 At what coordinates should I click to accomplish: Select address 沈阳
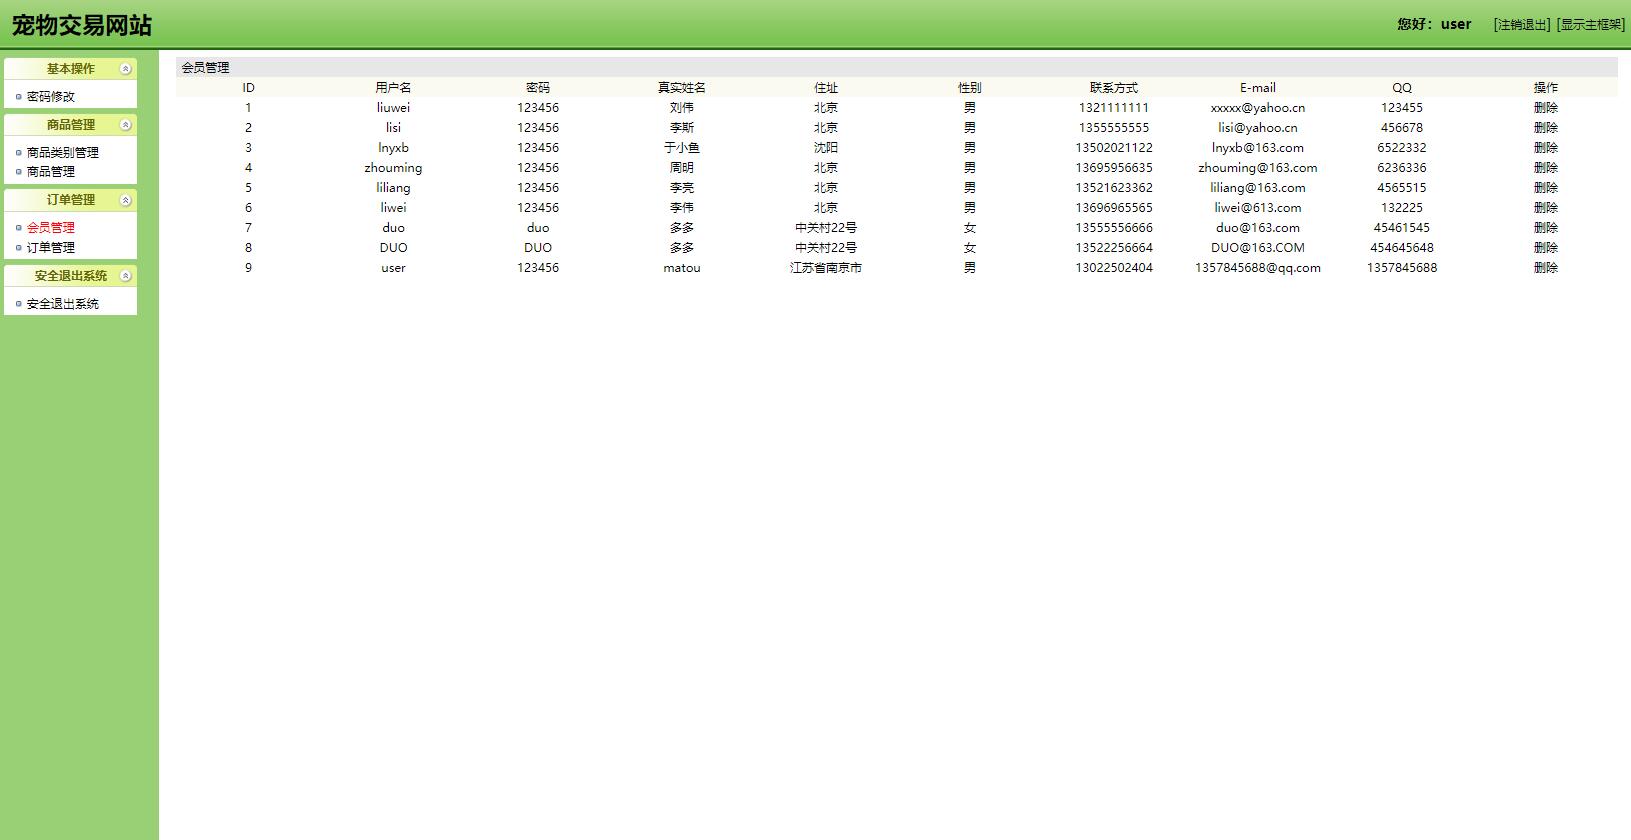pyautogui.click(x=826, y=148)
